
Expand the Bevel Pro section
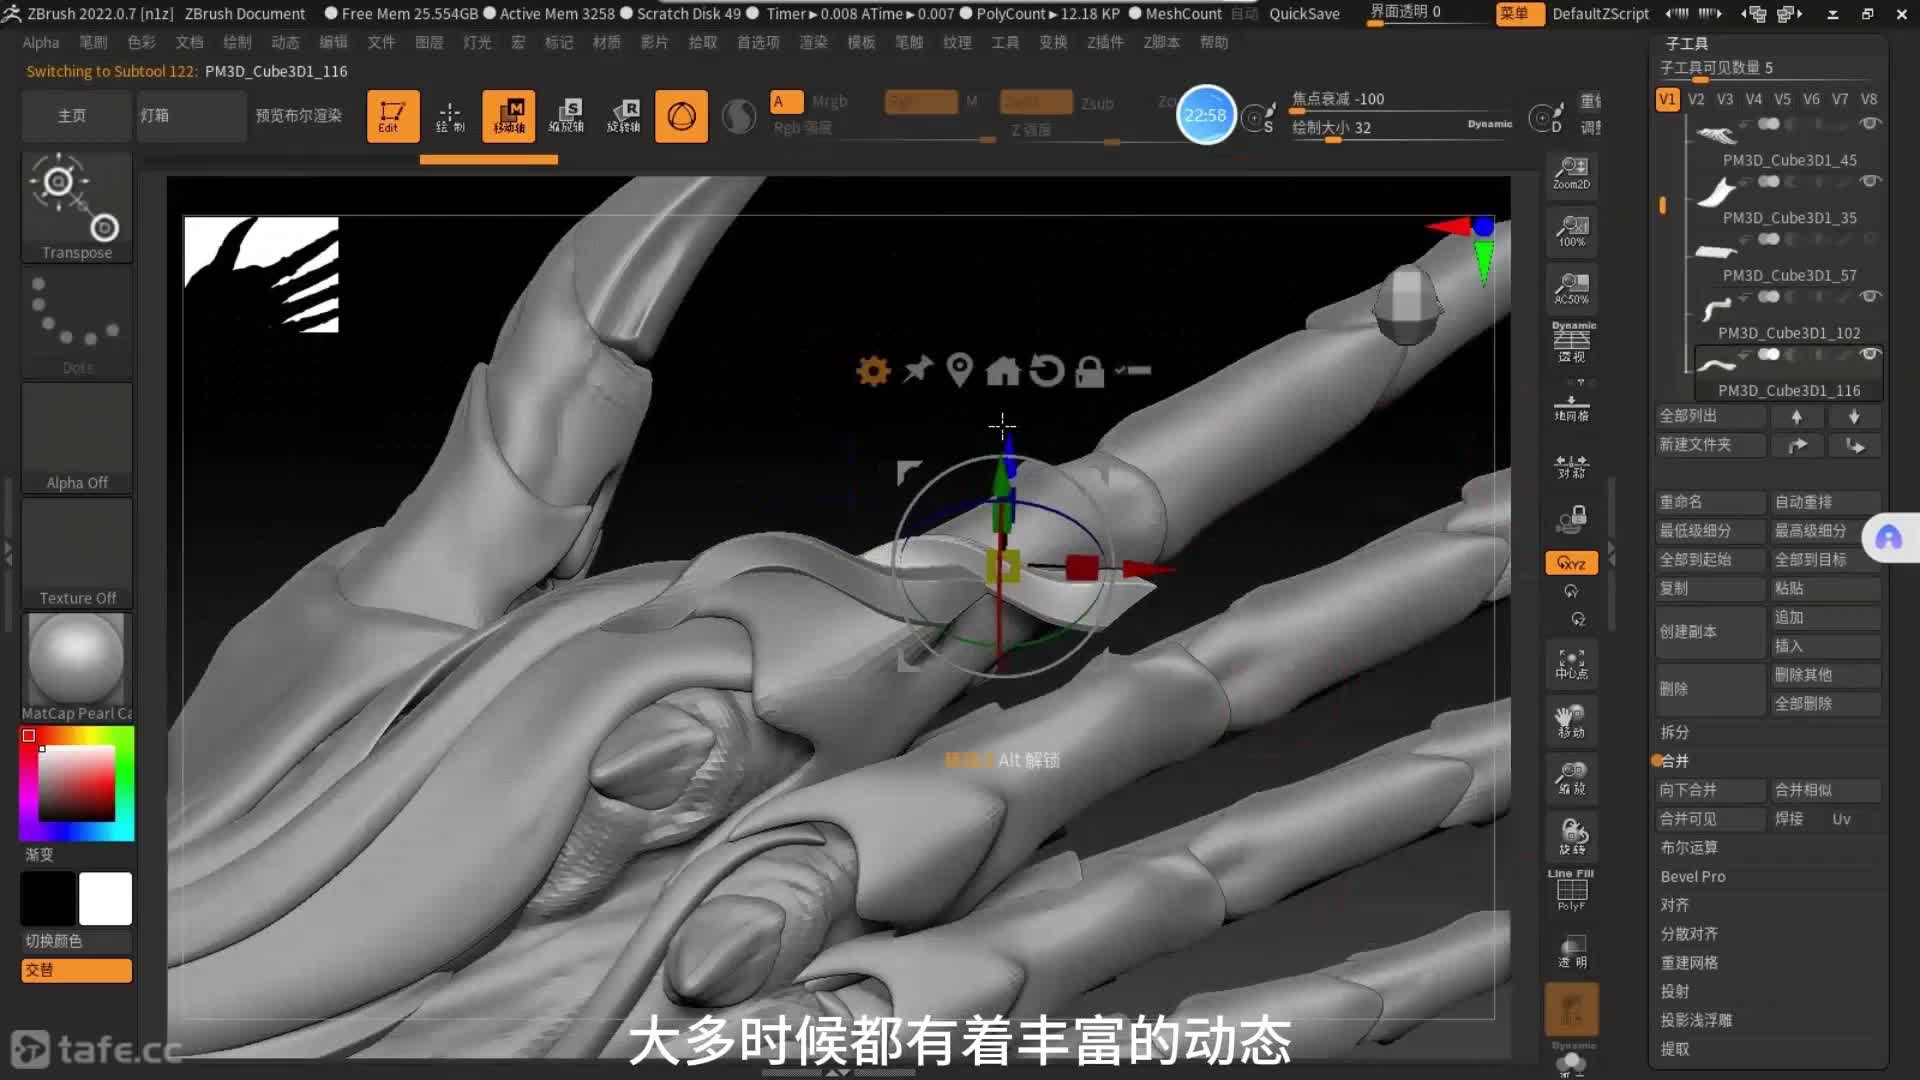[x=1693, y=876]
